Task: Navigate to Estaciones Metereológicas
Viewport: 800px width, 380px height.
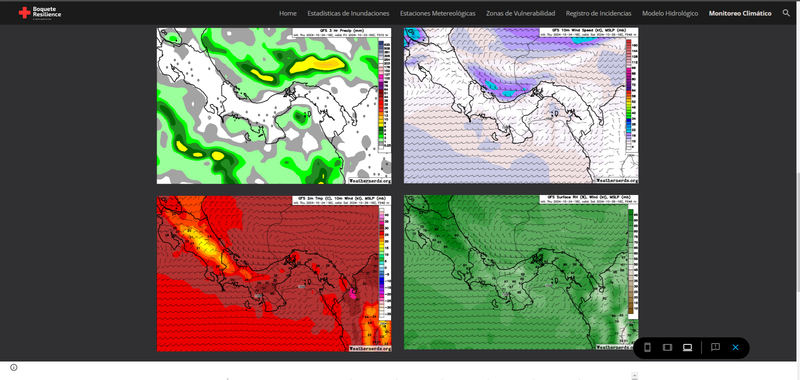Action: tap(438, 13)
